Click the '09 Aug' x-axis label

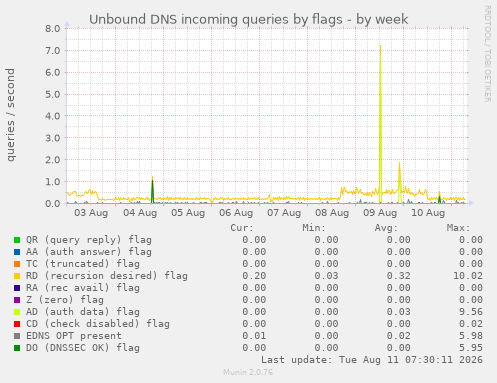click(x=380, y=213)
